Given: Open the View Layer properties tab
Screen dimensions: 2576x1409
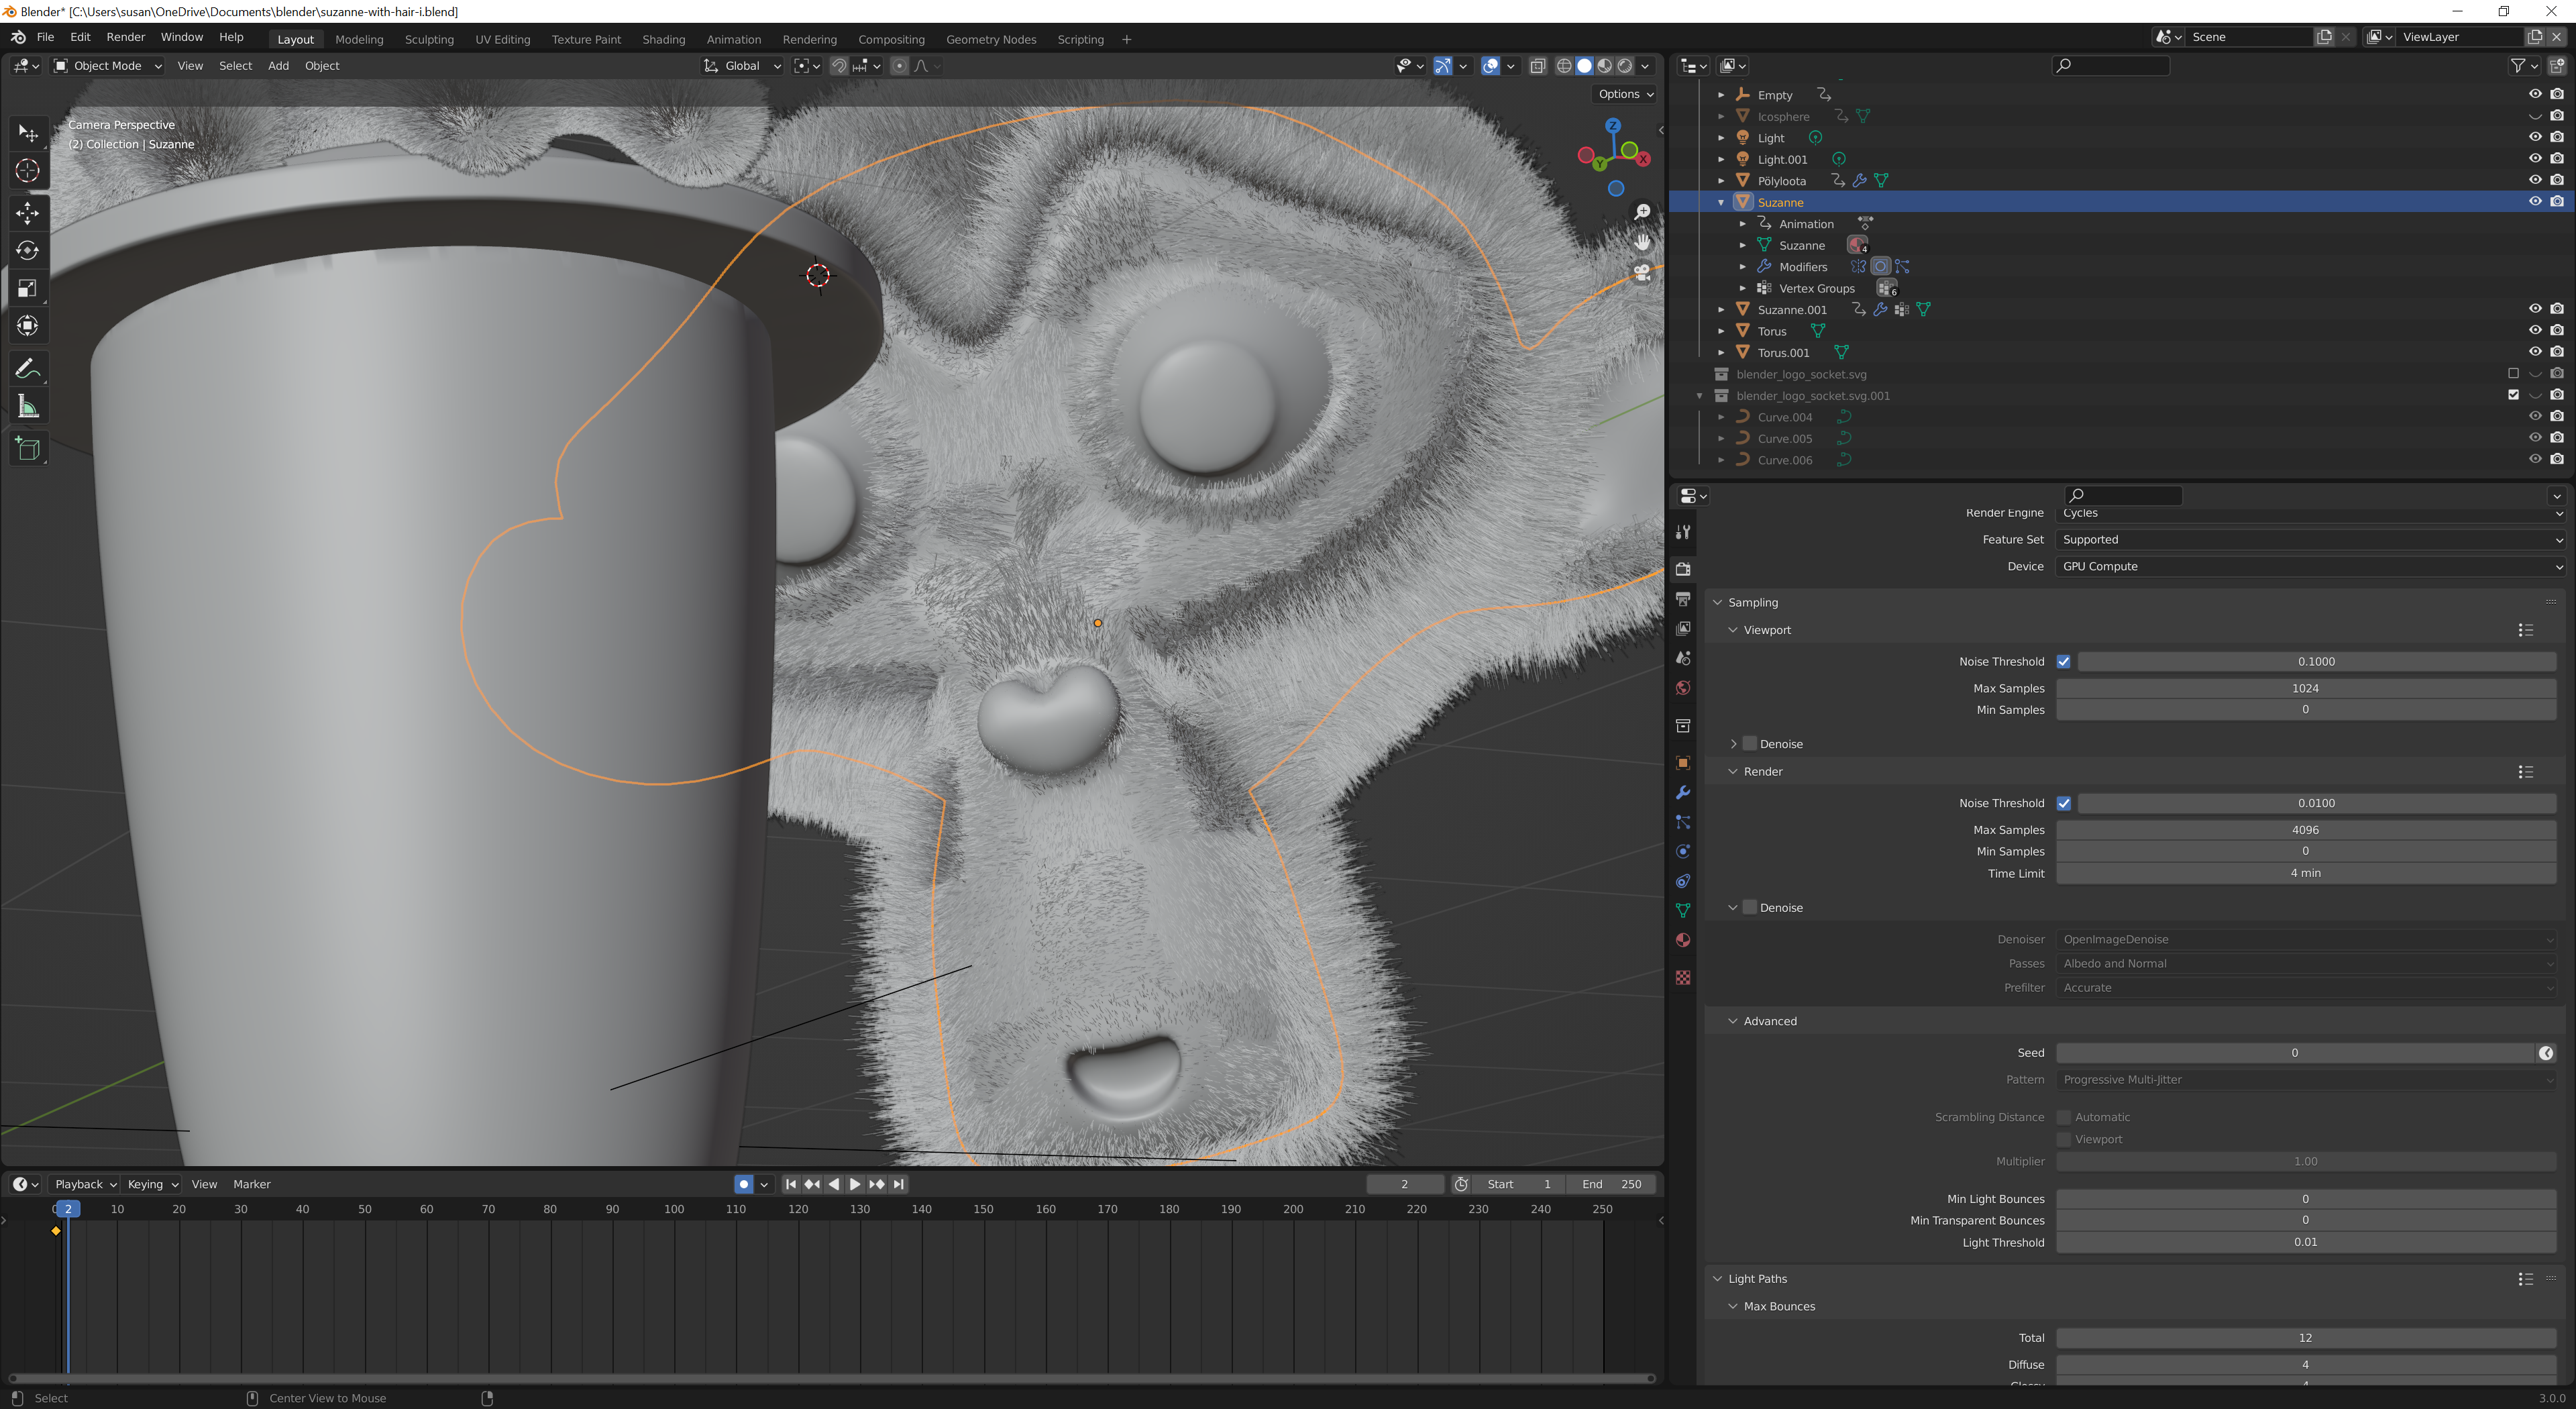Looking at the screenshot, I should [x=1683, y=628].
